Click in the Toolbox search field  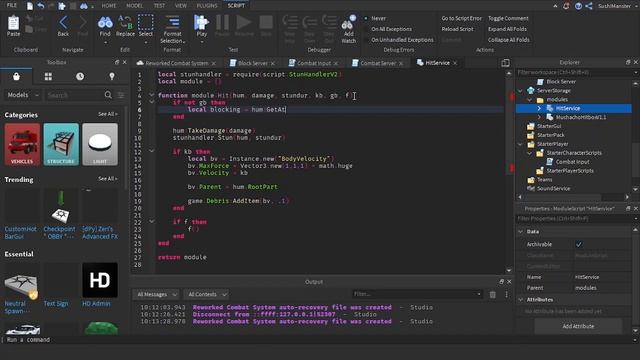point(74,95)
